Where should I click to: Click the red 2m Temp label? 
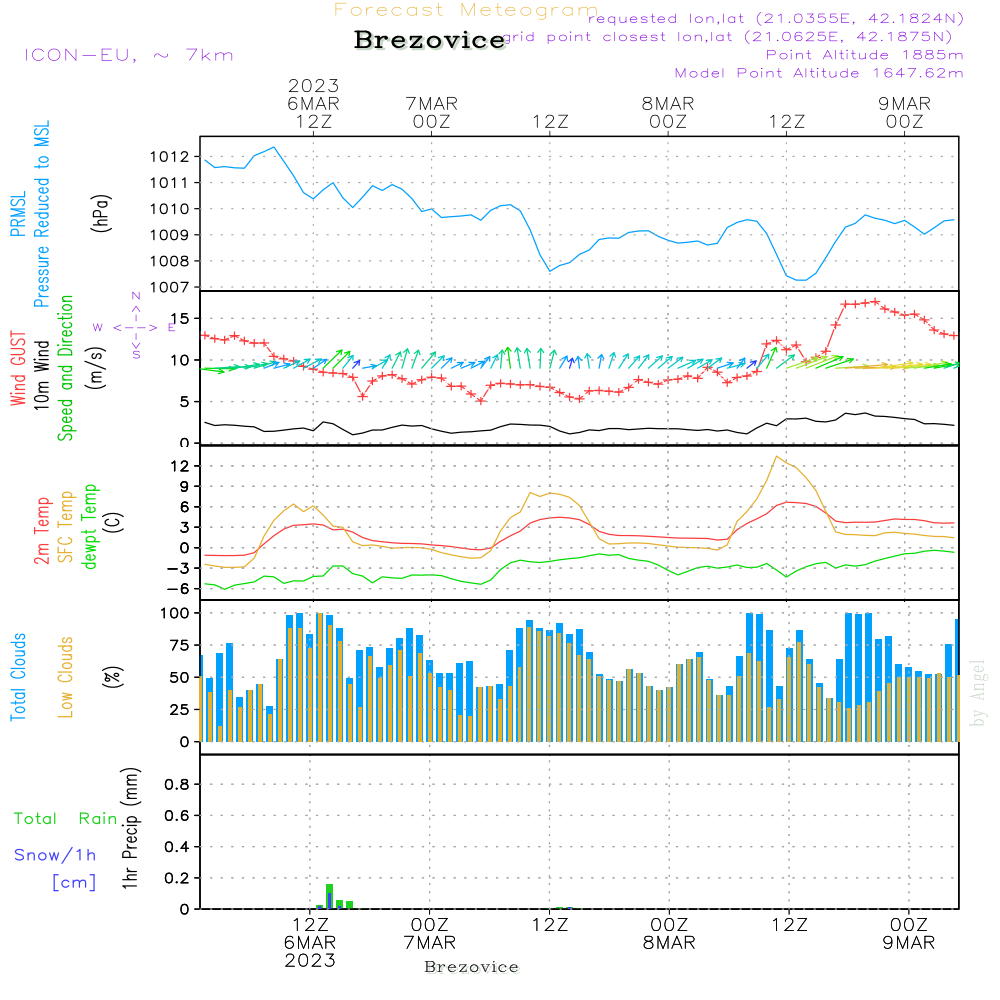(42, 528)
